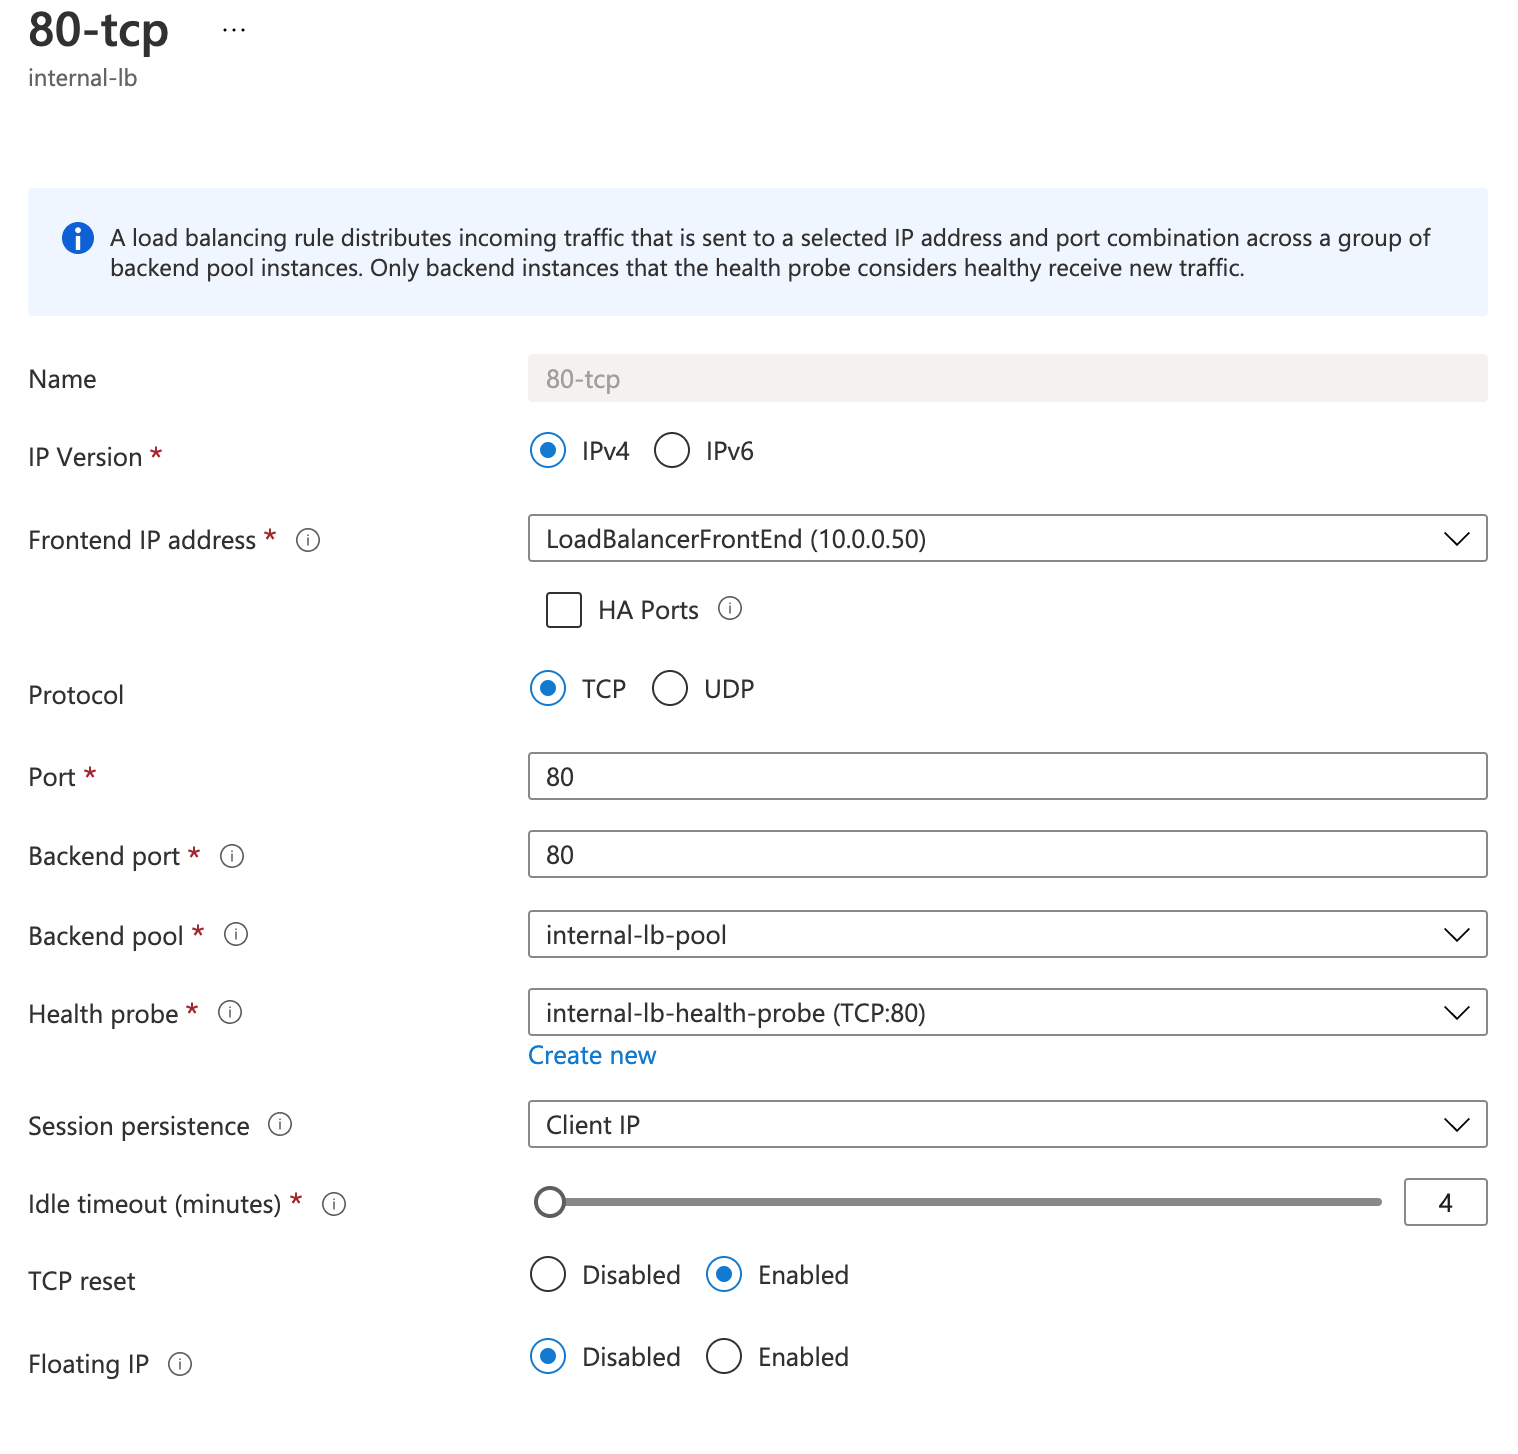1518x1454 pixels.
Task: Select the UDP protocol option
Action: (670, 688)
